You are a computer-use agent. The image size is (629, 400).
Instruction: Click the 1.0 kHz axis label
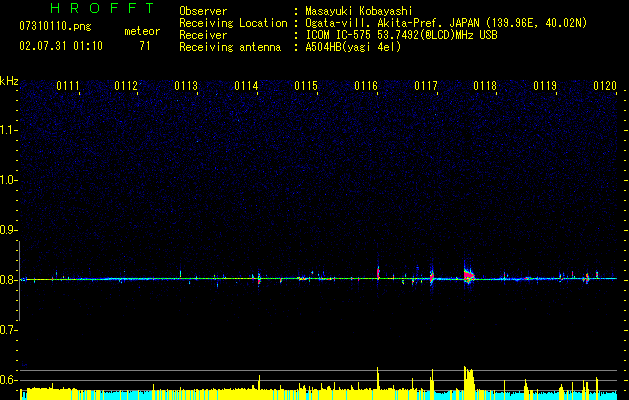coord(8,180)
